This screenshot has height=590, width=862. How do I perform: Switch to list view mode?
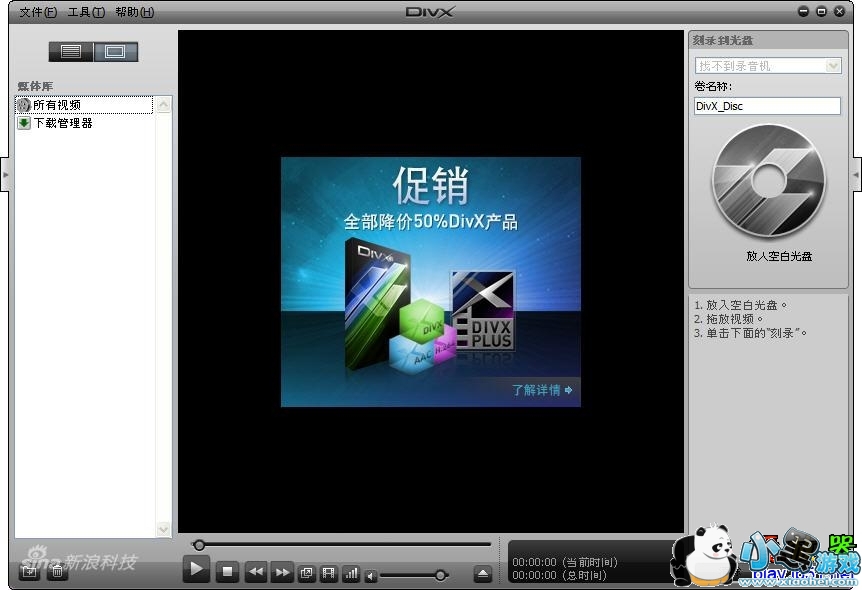71,51
